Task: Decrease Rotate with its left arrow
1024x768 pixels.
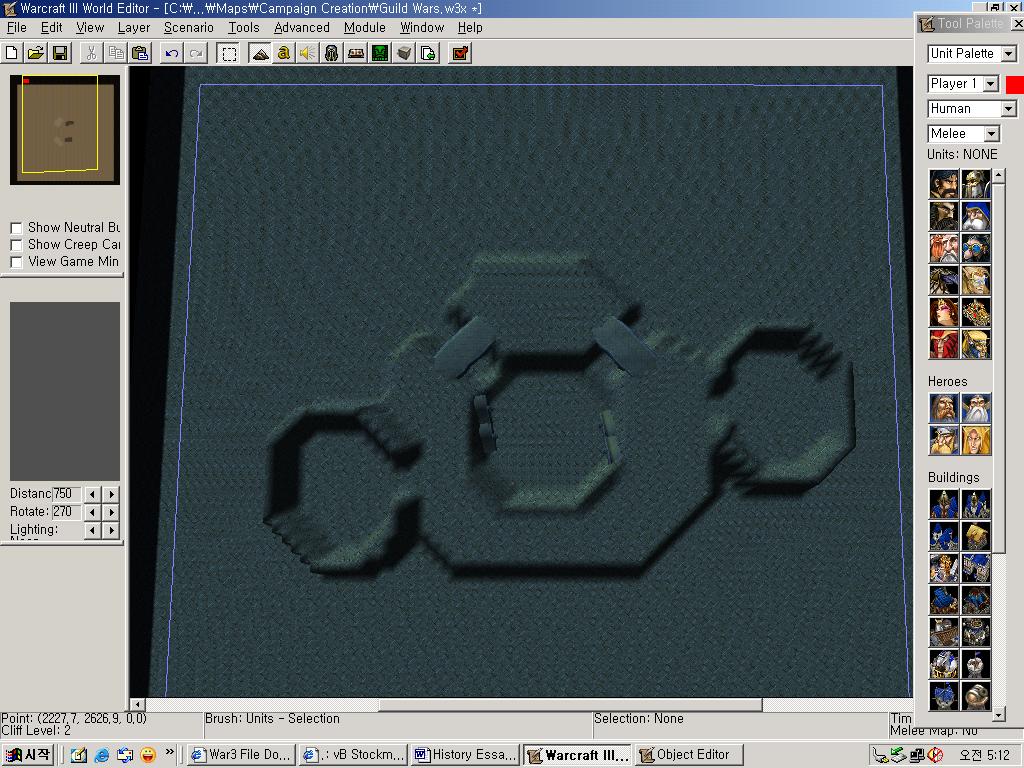Action: click(92, 512)
